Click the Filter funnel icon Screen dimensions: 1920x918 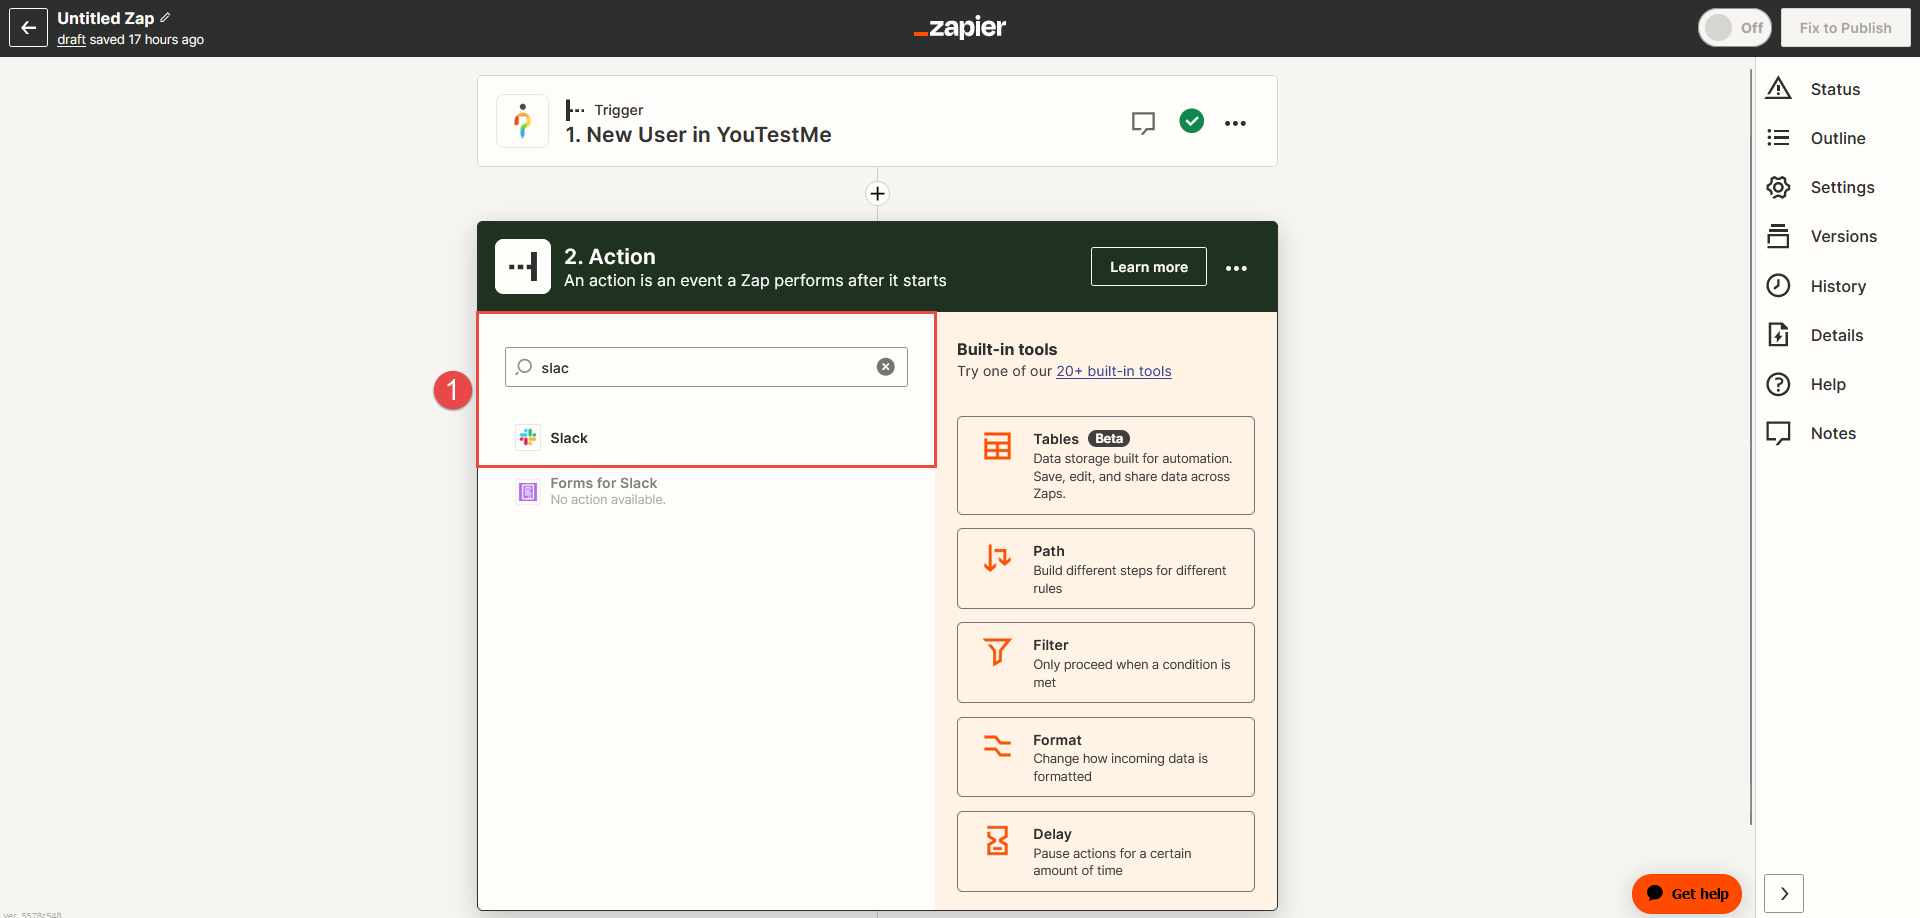(x=997, y=652)
